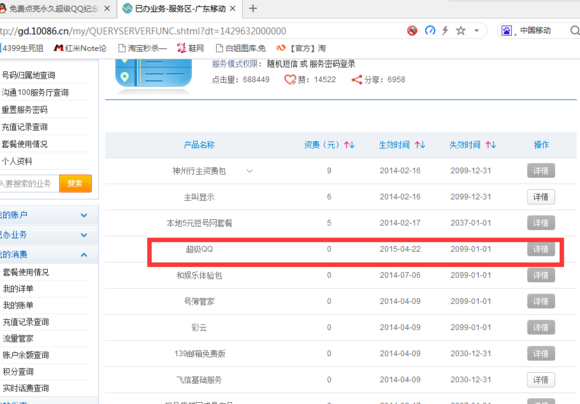Expand the 神州行主资费包 row chevron
Viewport: 580px width, 404px height.
(x=250, y=171)
